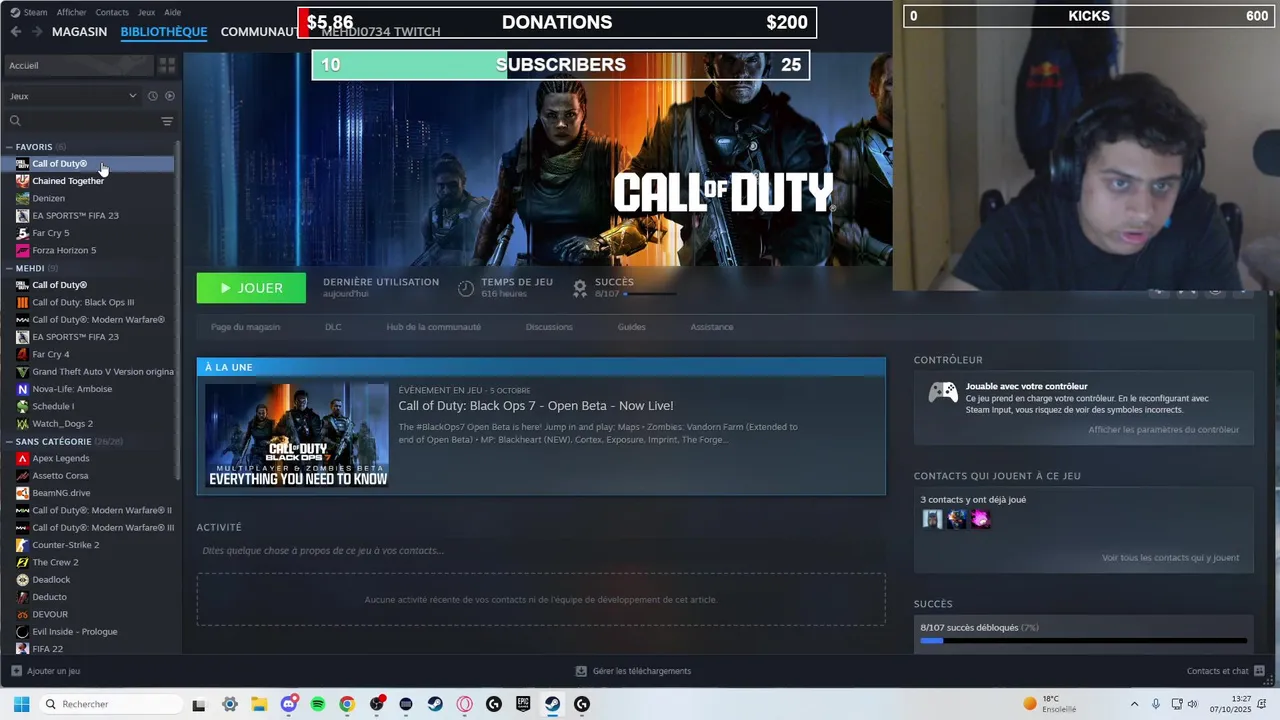
Task: Go back with the left arrow
Action: click(x=16, y=32)
